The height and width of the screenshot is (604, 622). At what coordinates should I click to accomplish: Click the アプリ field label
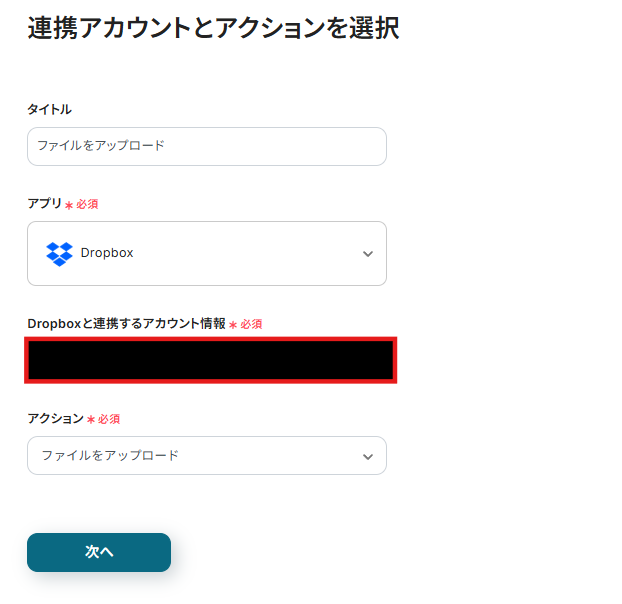click(44, 203)
